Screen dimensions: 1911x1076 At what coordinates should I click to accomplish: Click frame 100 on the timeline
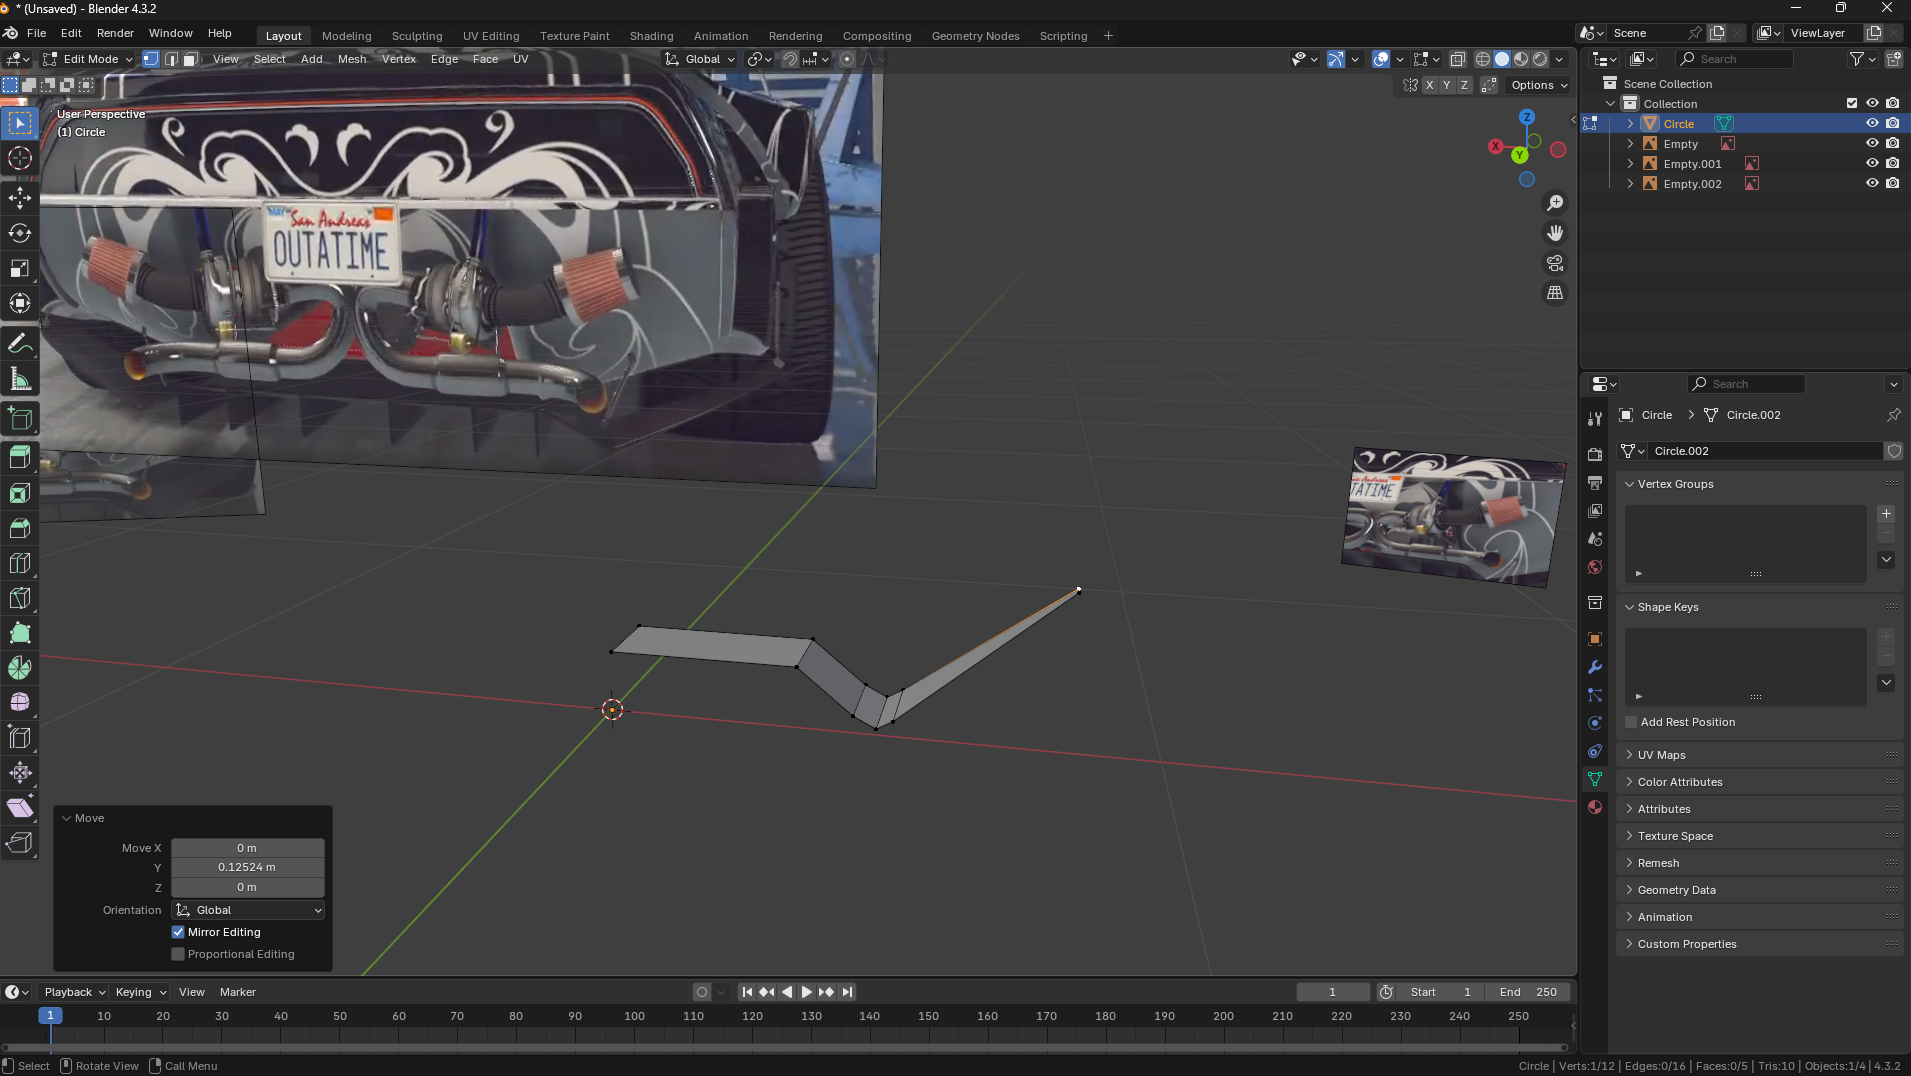tap(634, 1016)
